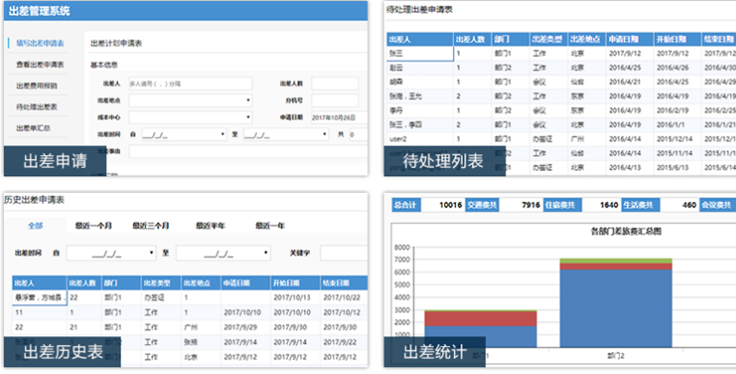This screenshot has height=374, width=736.
Task: Click the 关键字 search field
Action: [x=344, y=253]
